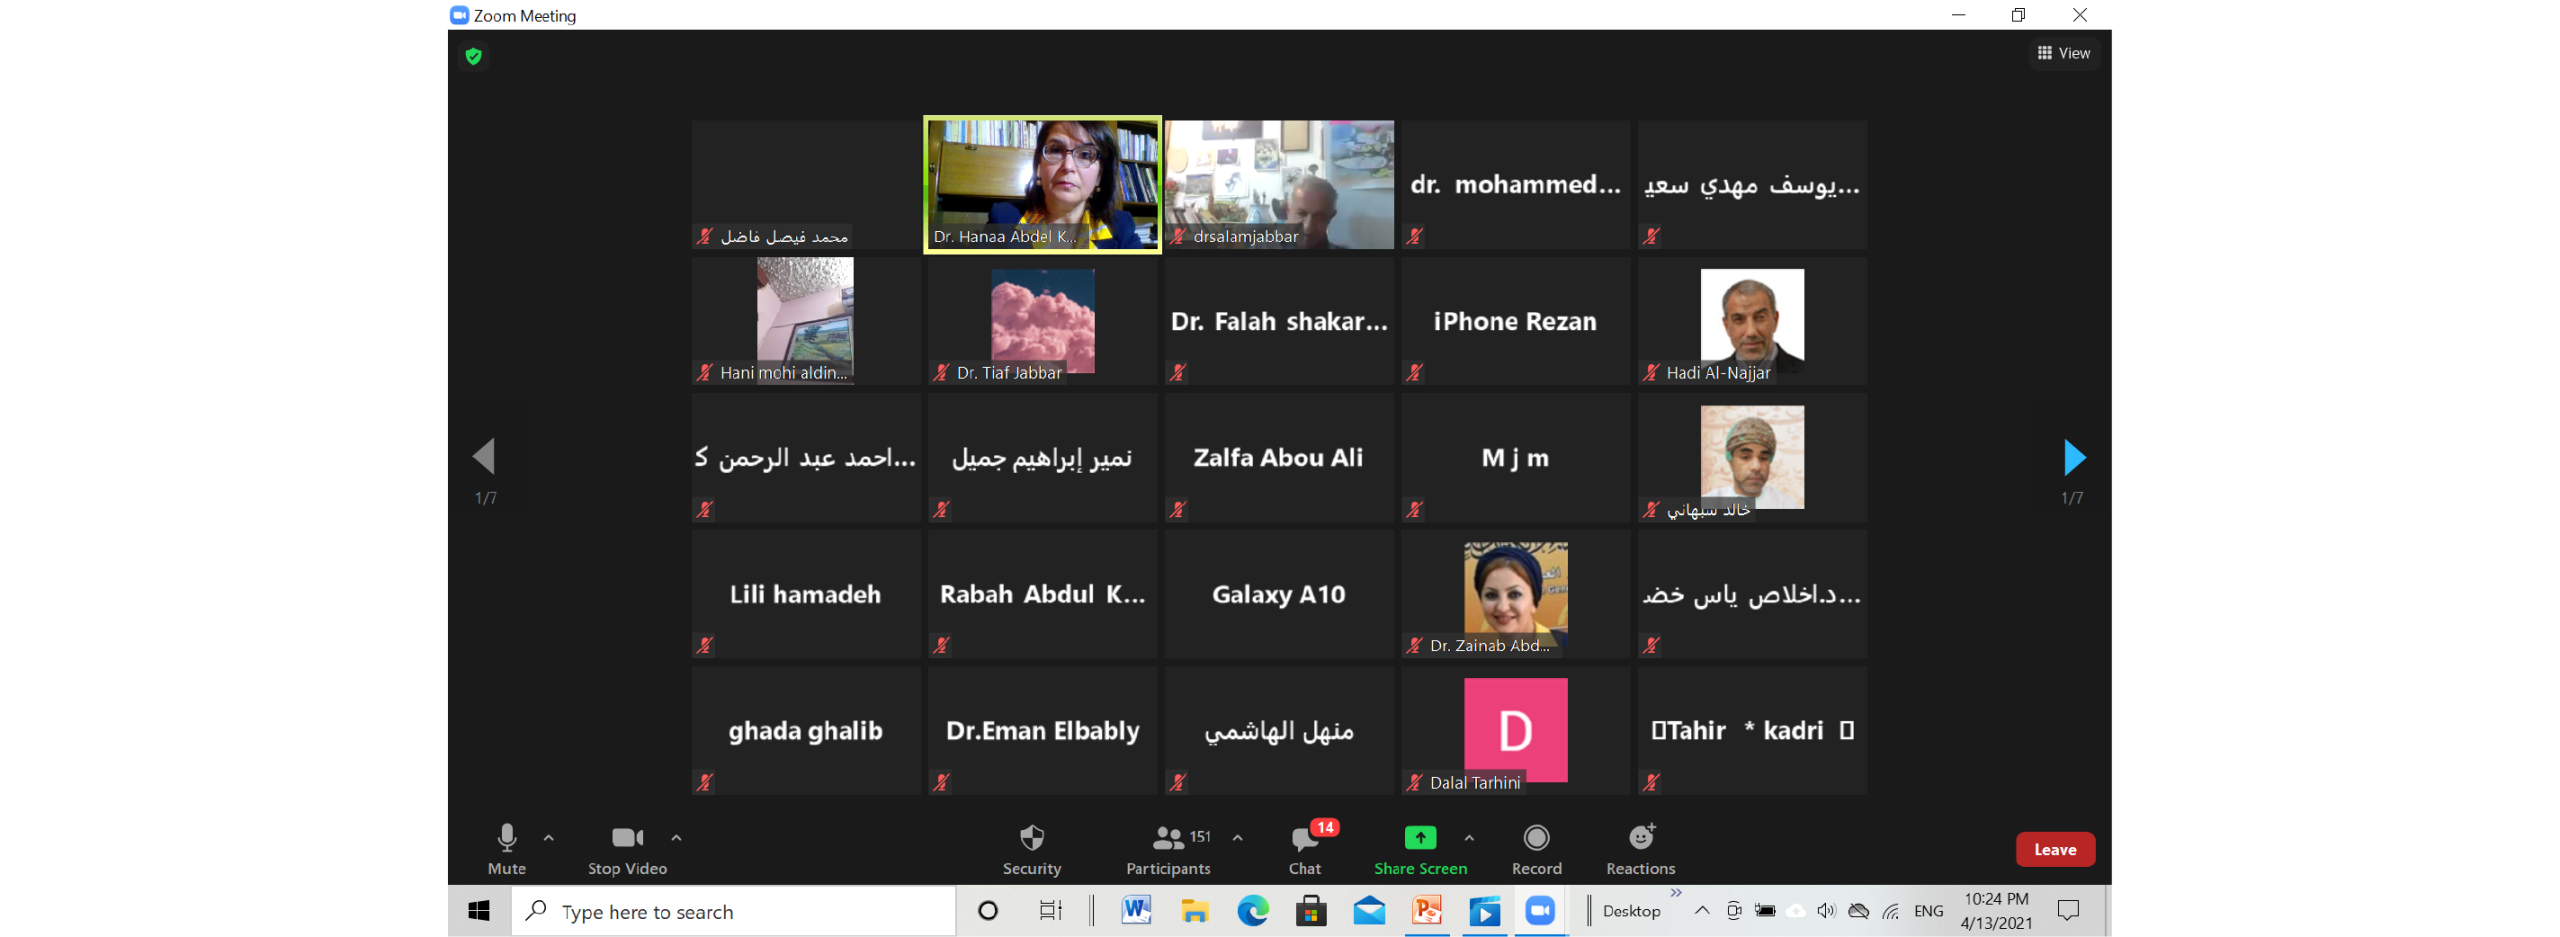Screen dimensions: 2560x937
Task: Select Dr. Zainab's video tile
Action: pos(1514,594)
